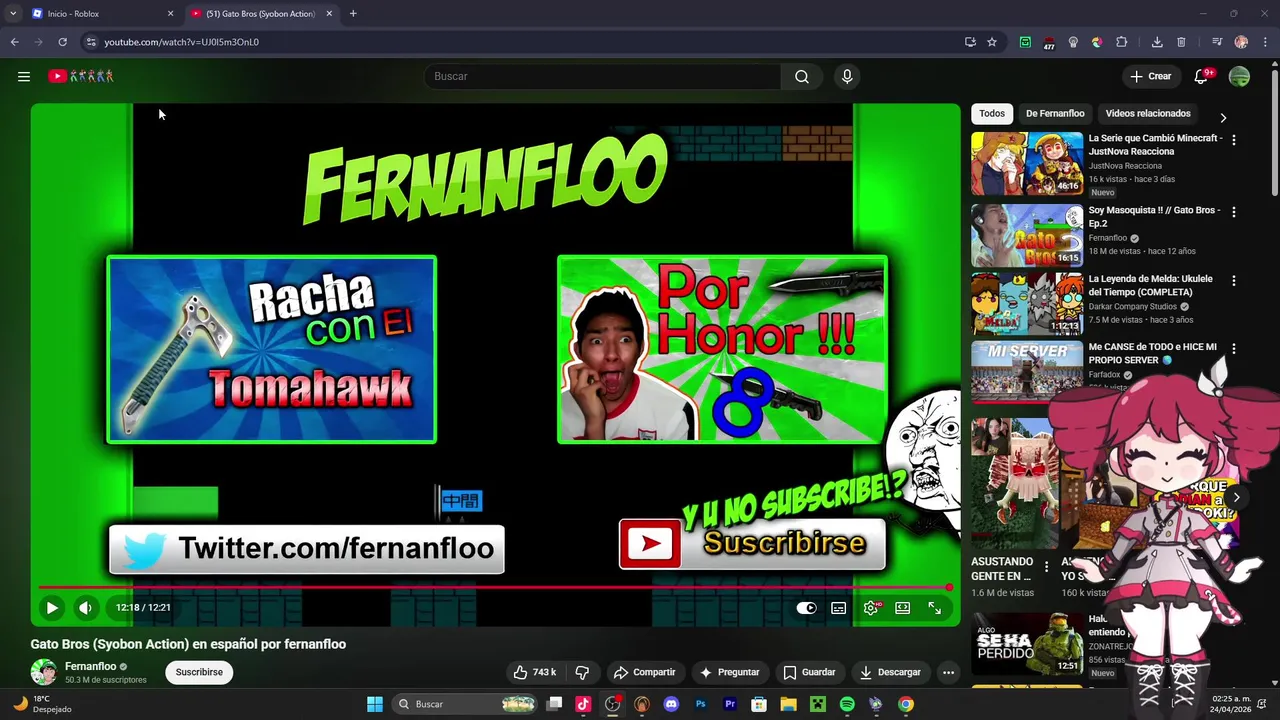Select the De Fernanfloo filter chip
The height and width of the screenshot is (720, 1280).
coord(1055,113)
